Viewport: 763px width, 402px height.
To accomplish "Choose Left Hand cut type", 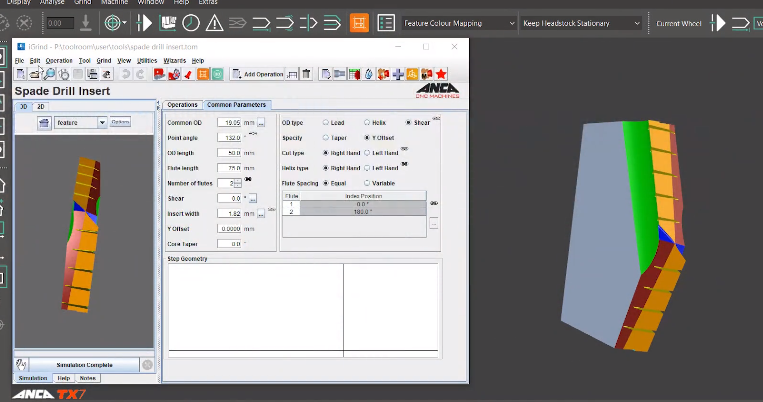I will coord(367,153).
